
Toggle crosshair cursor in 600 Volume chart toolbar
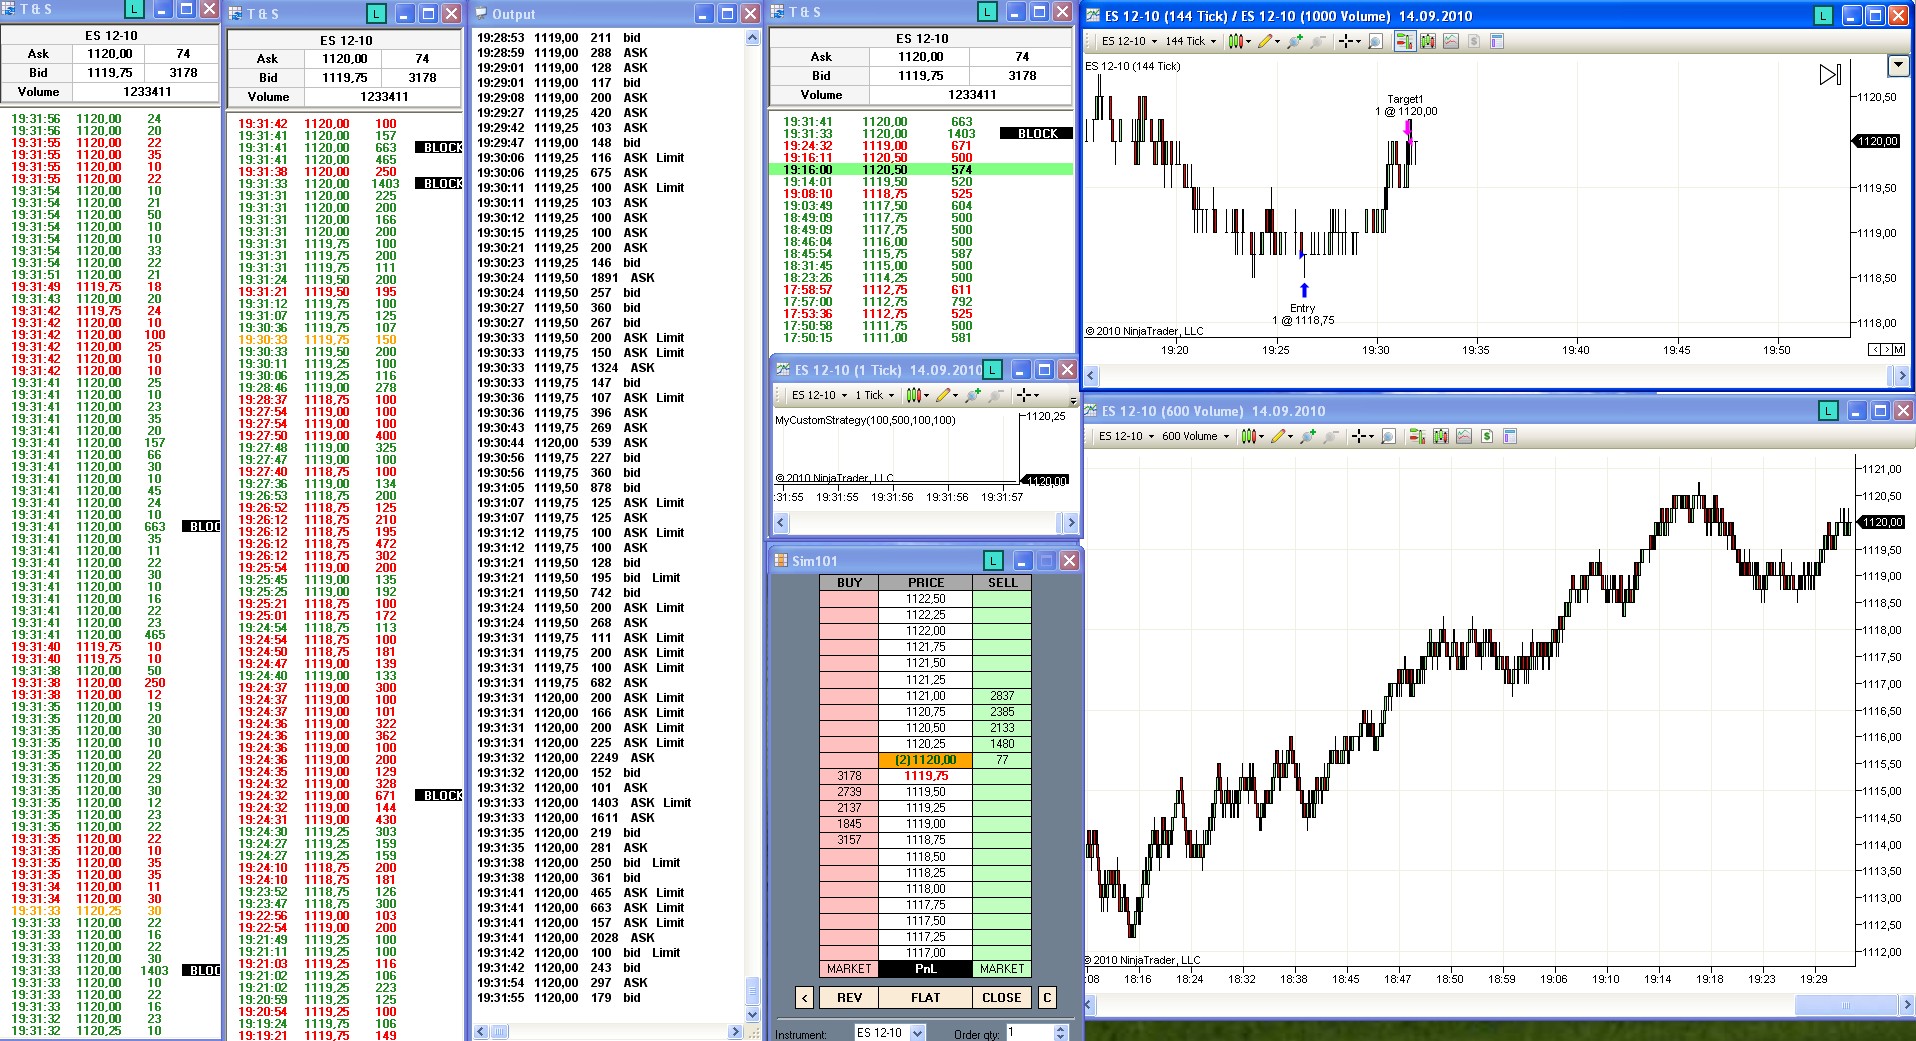(x=1359, y=437)
